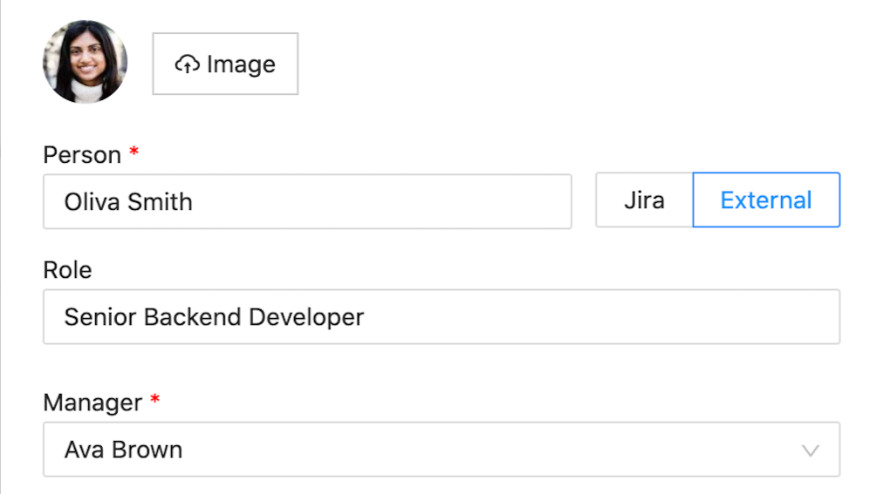
Task: Select the External person source option
Action: pyautogui.click(x=766, y=200)
